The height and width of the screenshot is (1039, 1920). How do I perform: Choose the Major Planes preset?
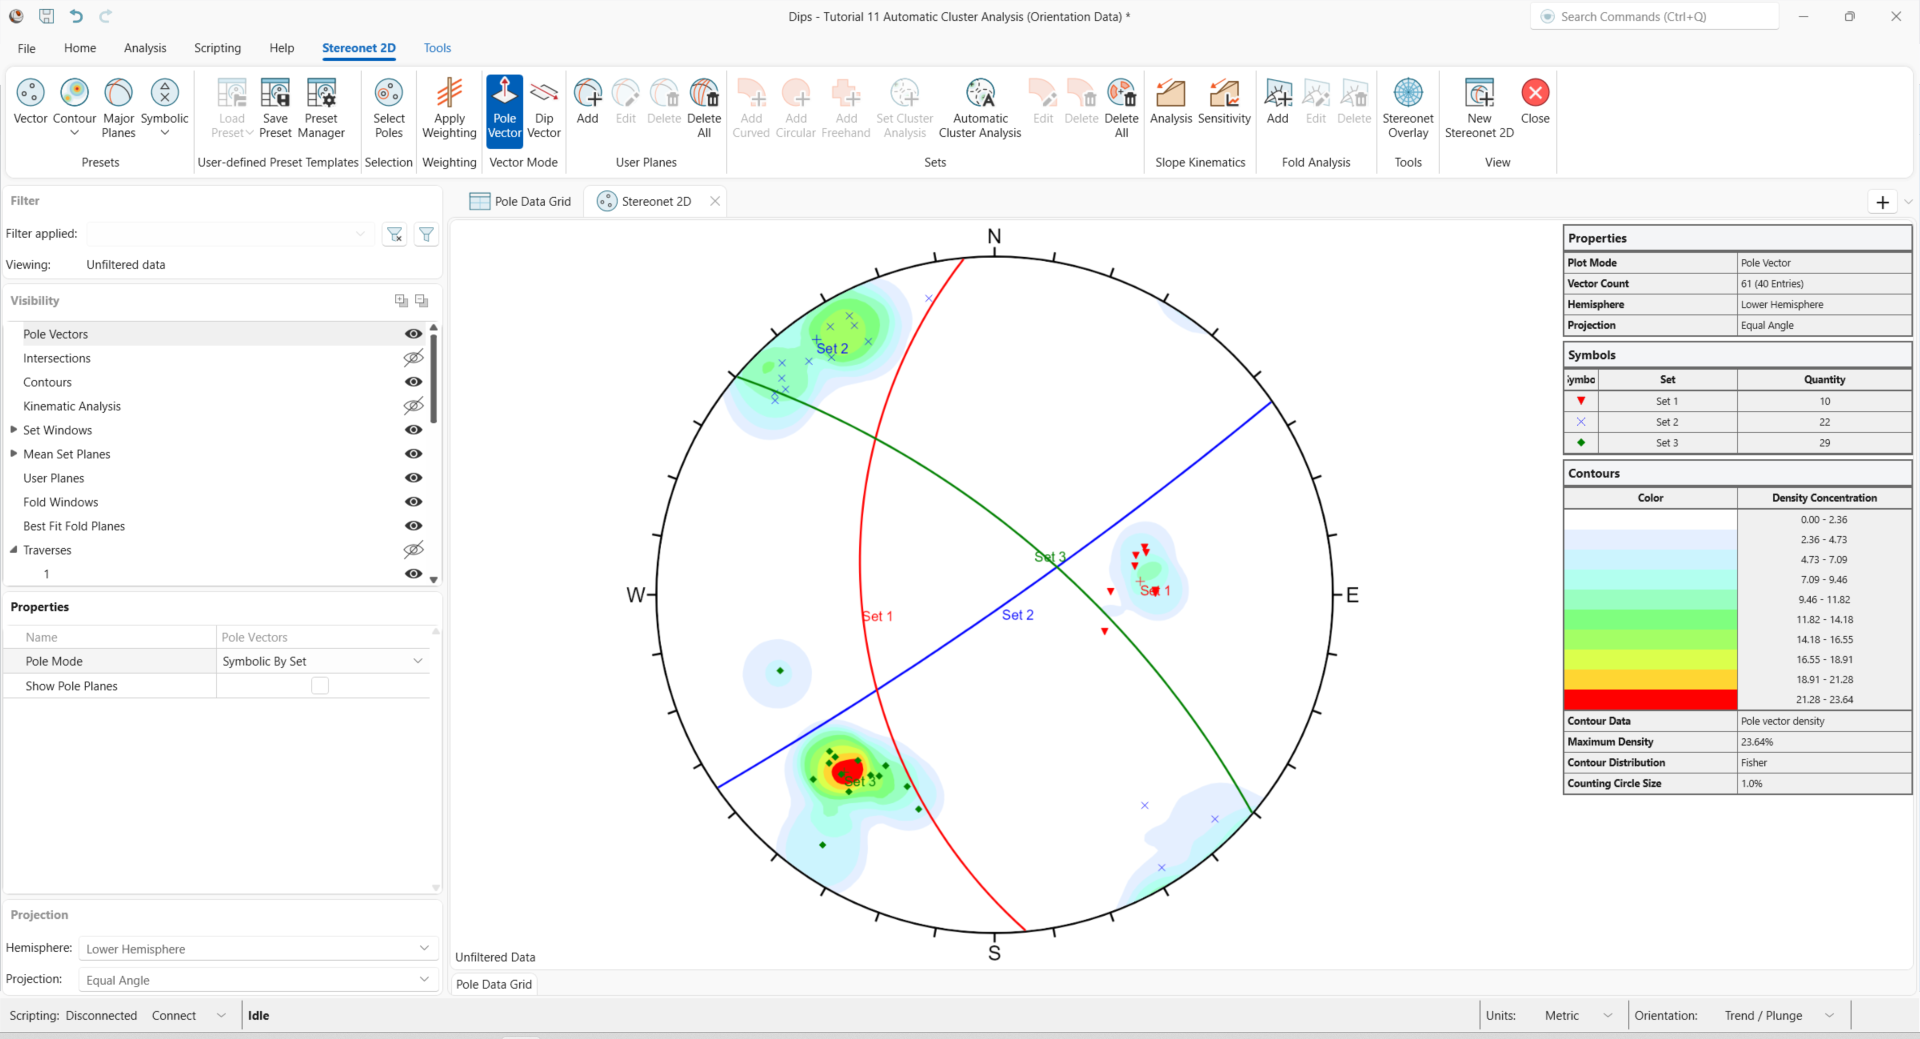(118, 108)
